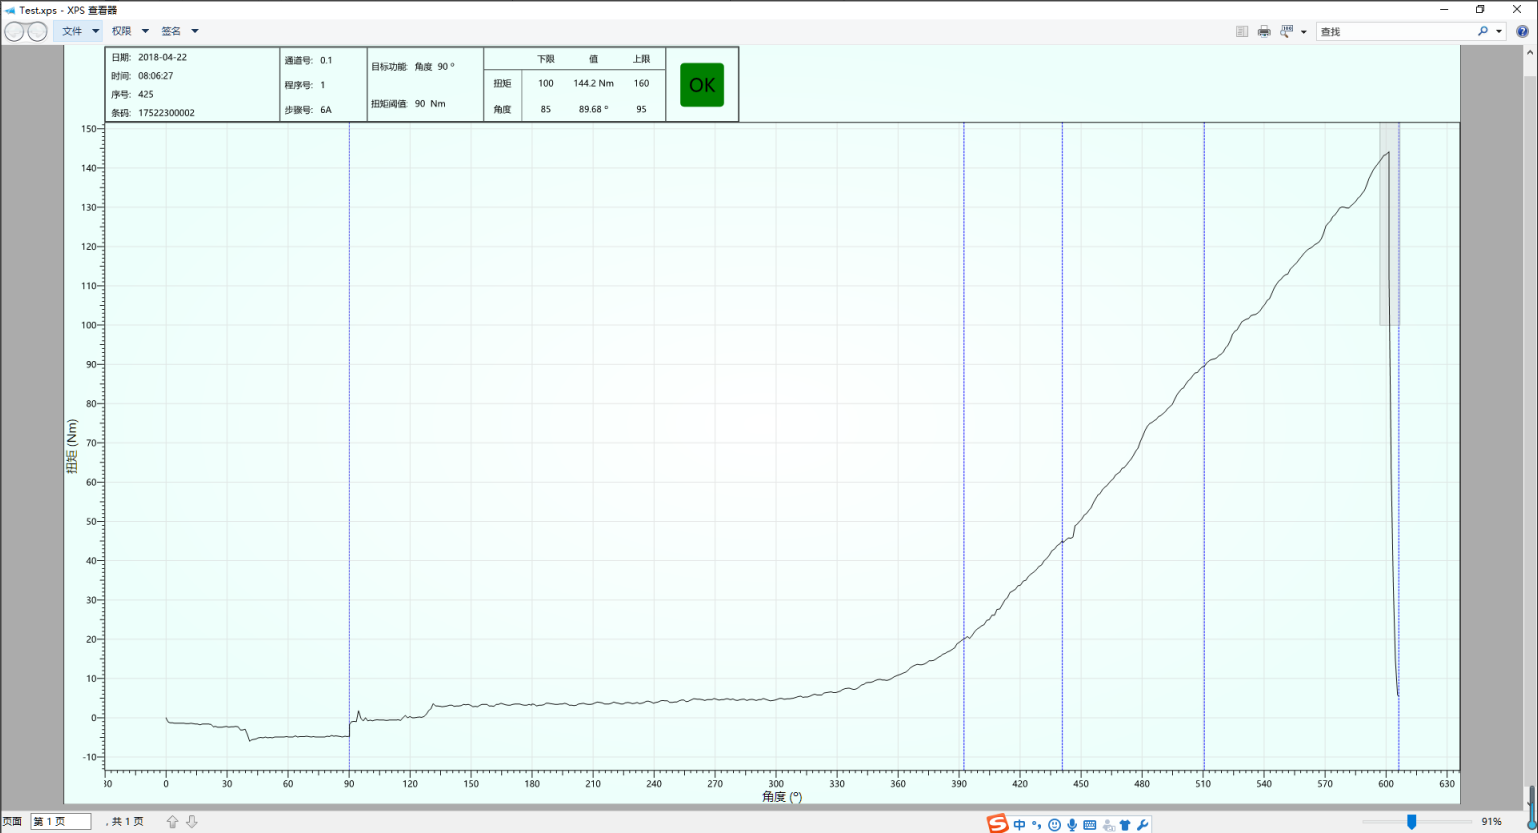Click the serial number 425

pos(146,94)
